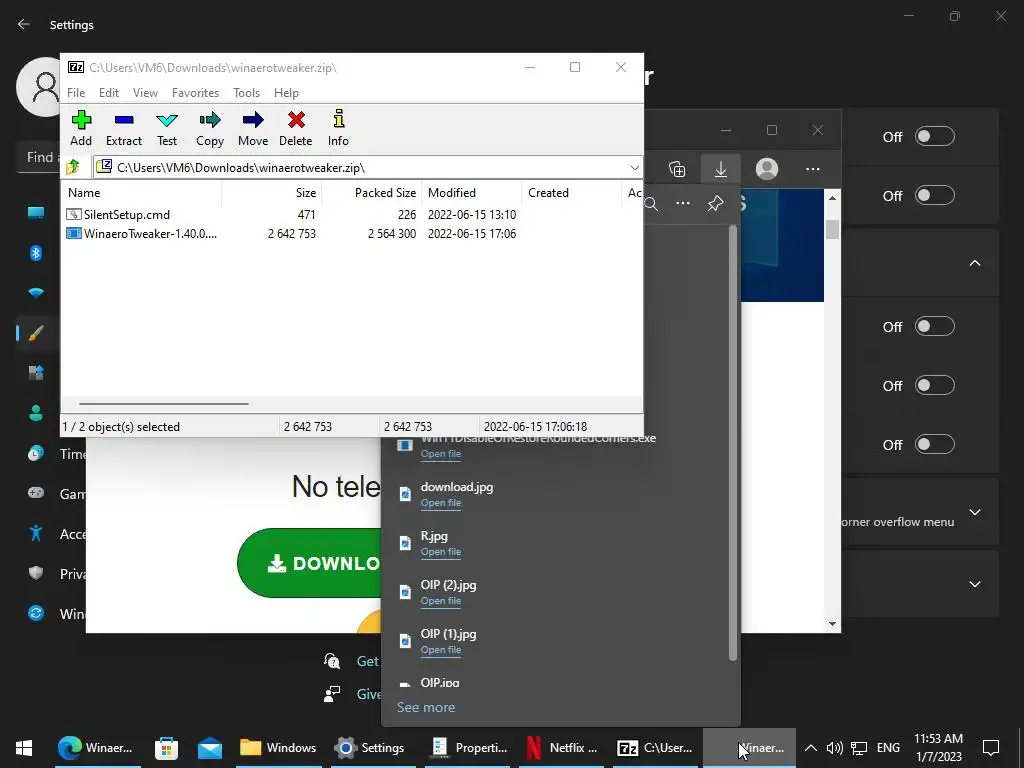Open Info for the selected archive item
The width and height of the screenshot is (1024, 768).
tap(338, 129)
